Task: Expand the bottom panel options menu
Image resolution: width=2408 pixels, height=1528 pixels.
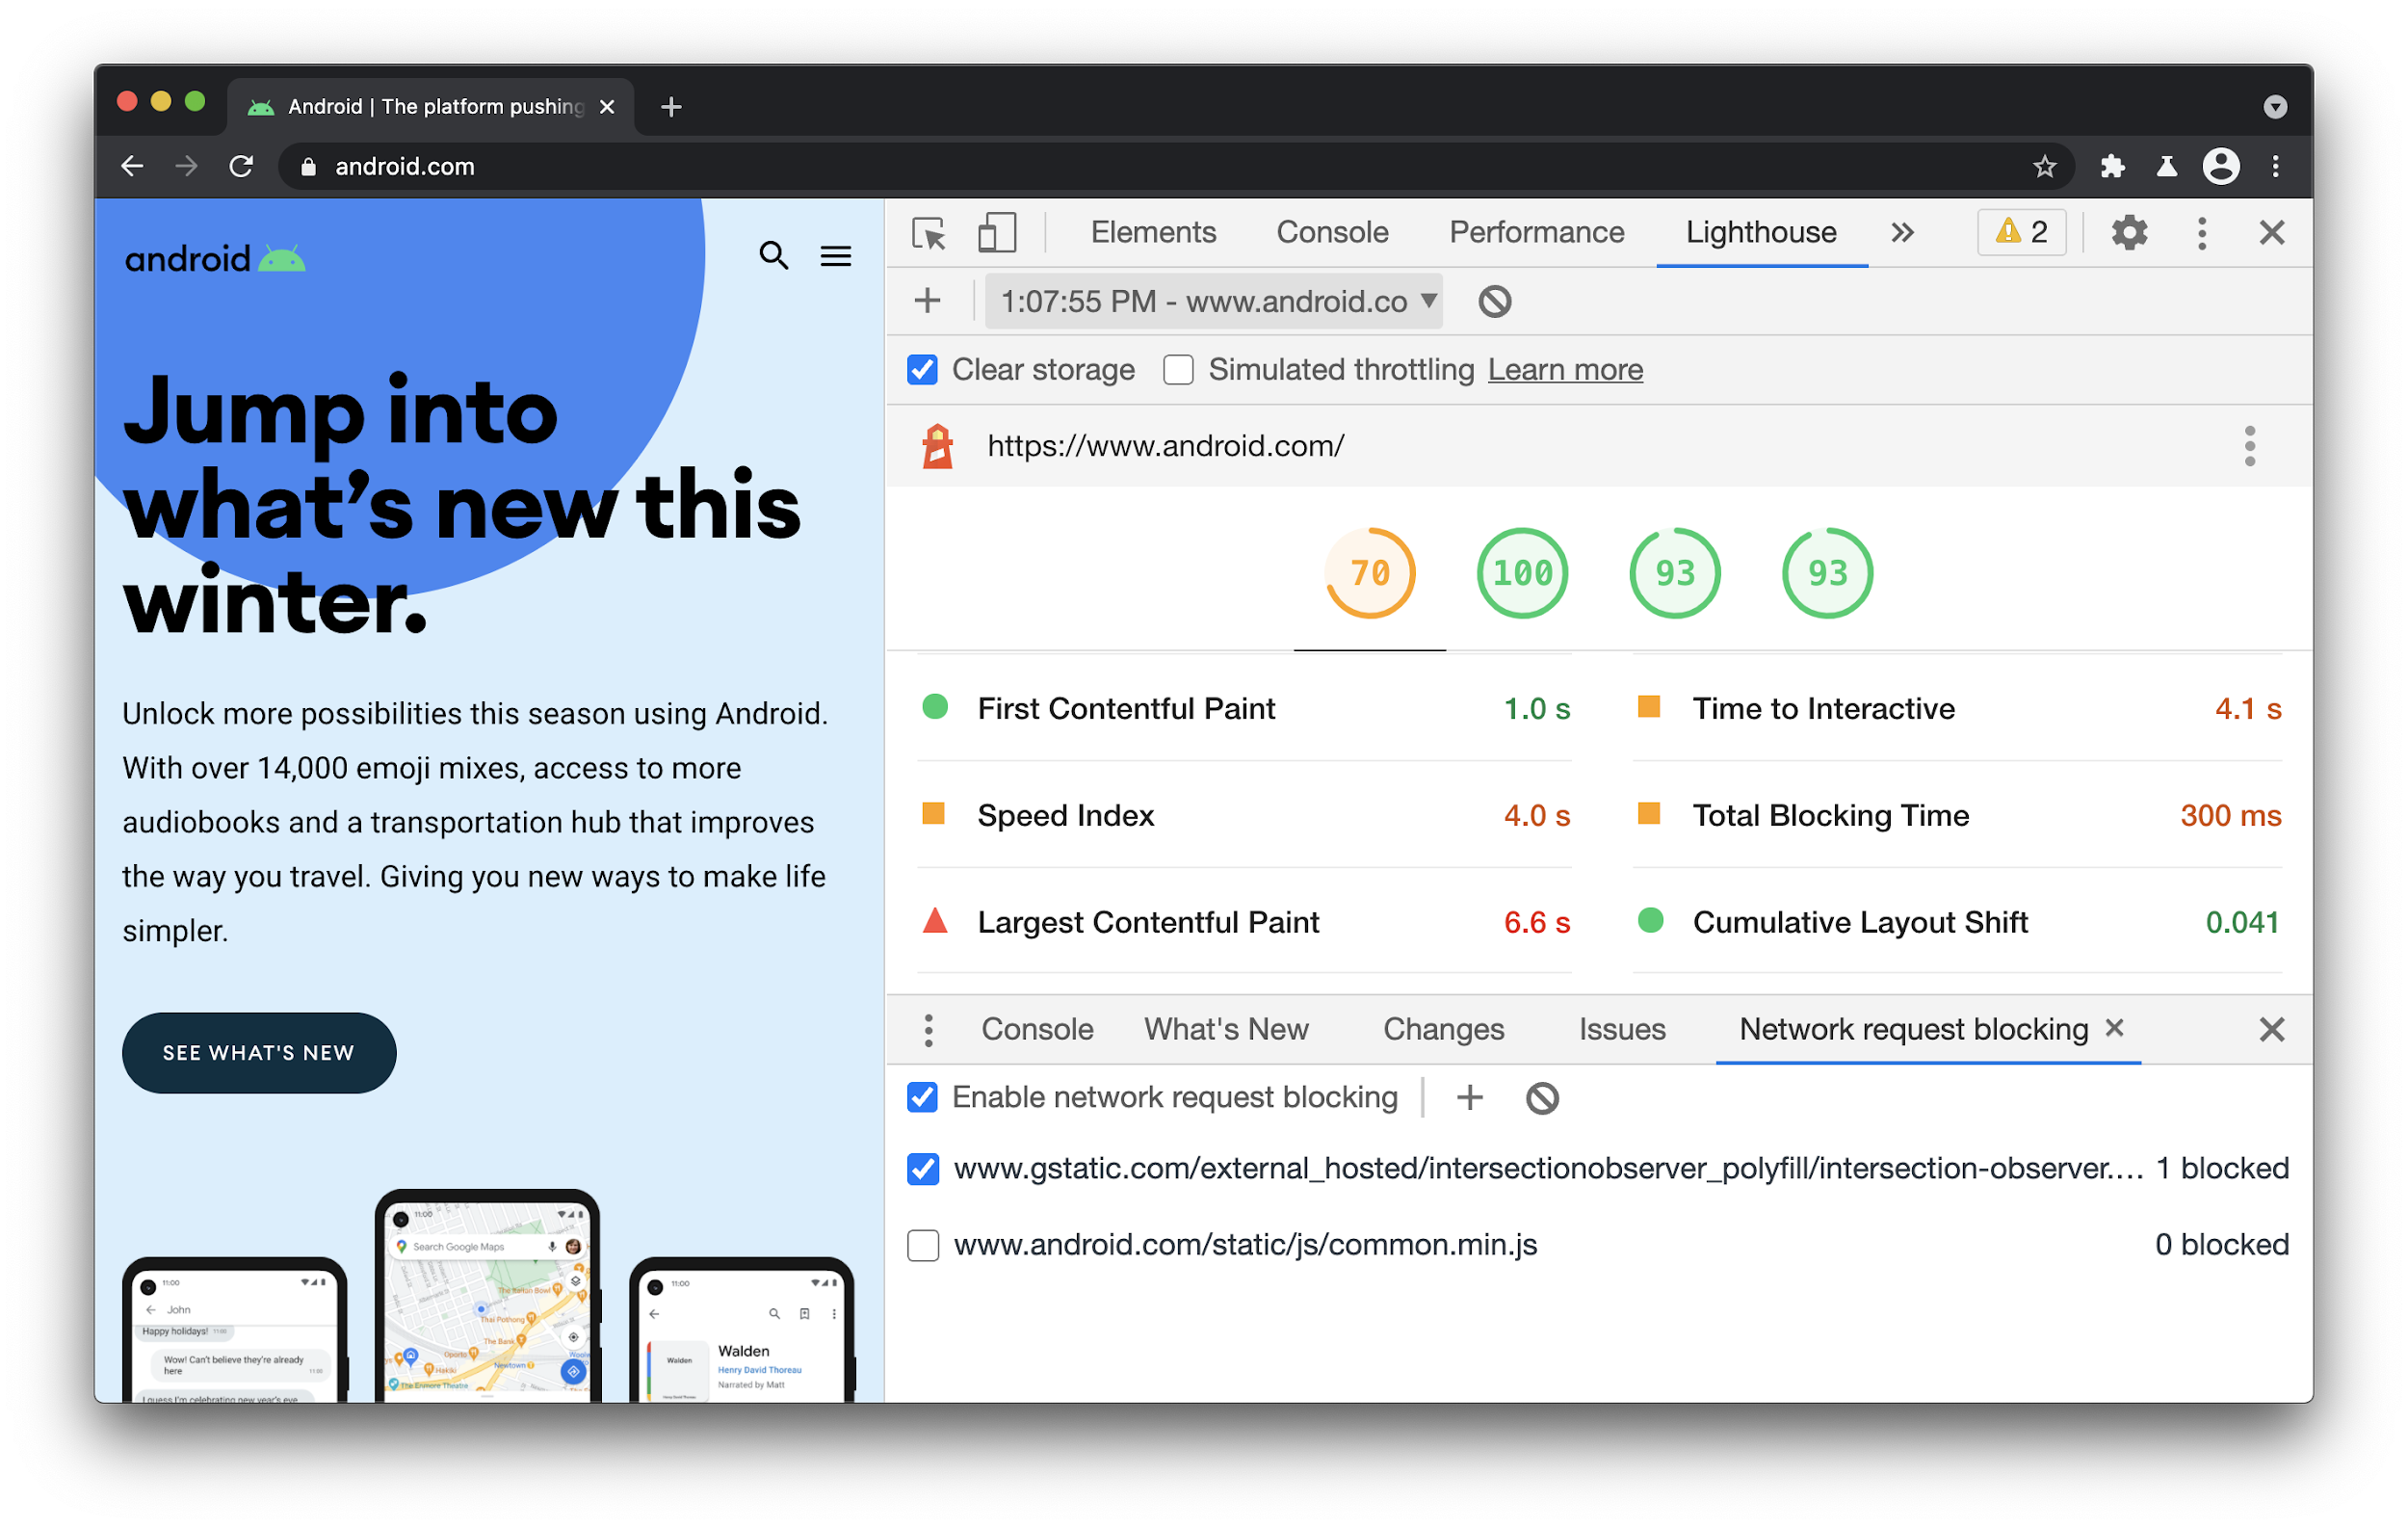Action: click(927, 1029)
